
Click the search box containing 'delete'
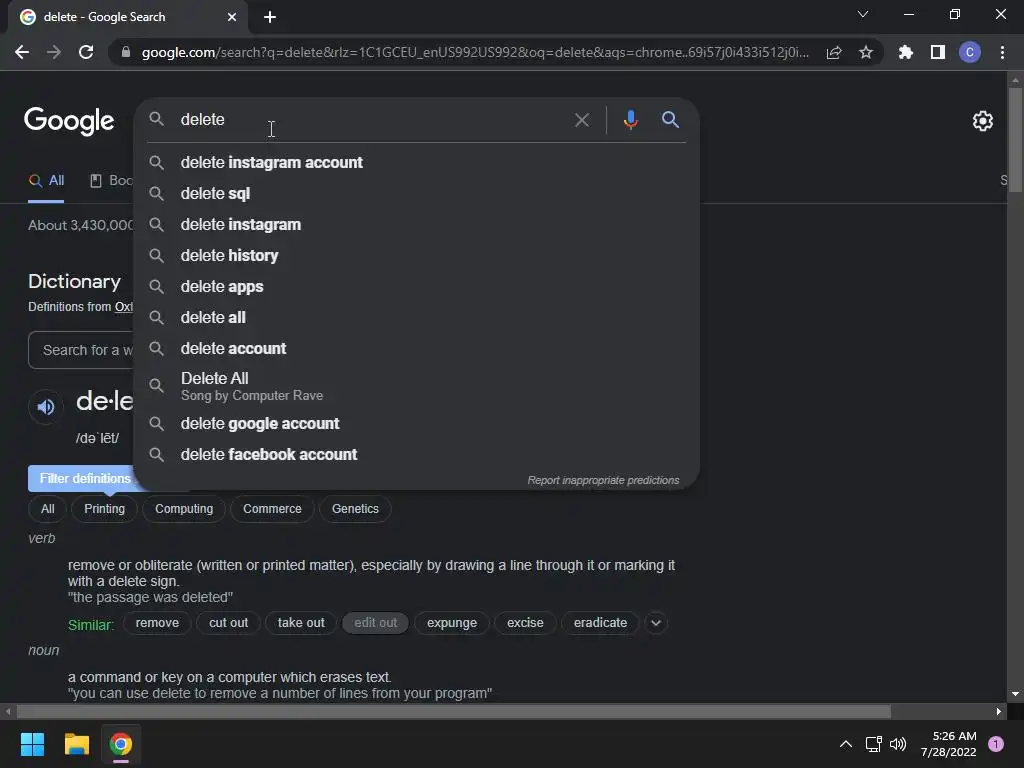[366, 120]
